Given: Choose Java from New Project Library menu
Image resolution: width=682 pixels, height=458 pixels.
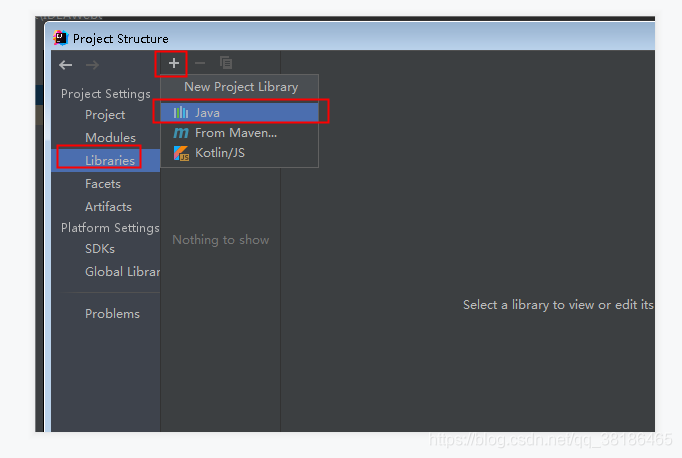Looking at the screenshot, I should coord(240,113).
